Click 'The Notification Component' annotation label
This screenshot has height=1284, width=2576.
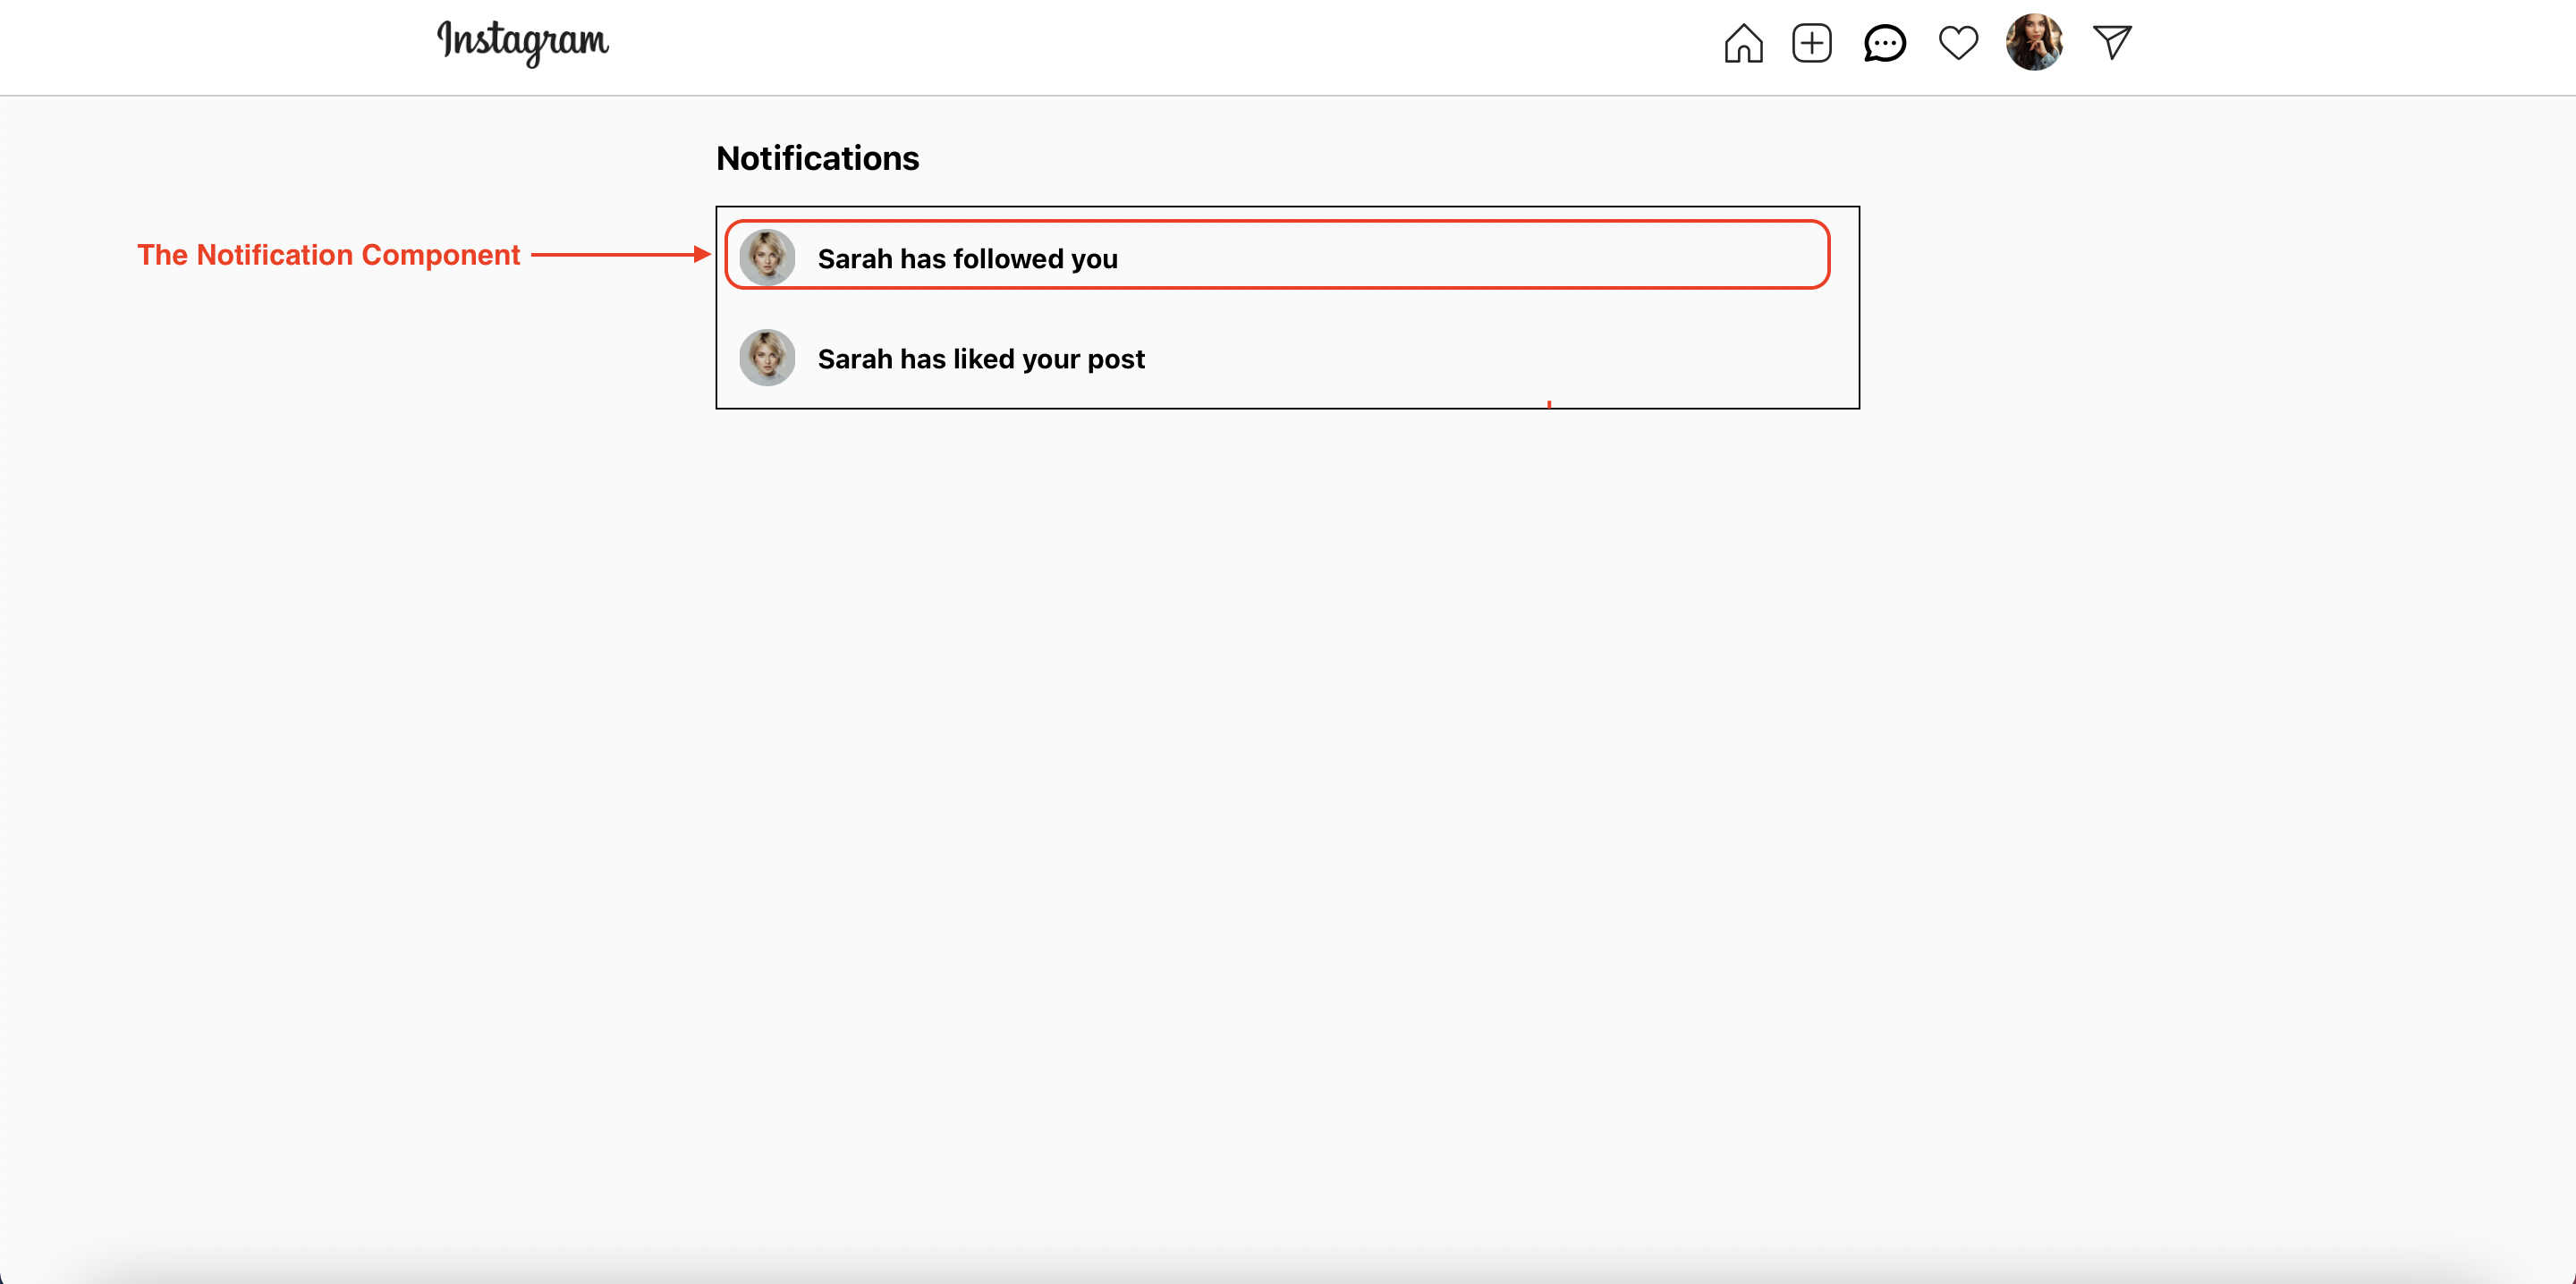tap(328, 255)
